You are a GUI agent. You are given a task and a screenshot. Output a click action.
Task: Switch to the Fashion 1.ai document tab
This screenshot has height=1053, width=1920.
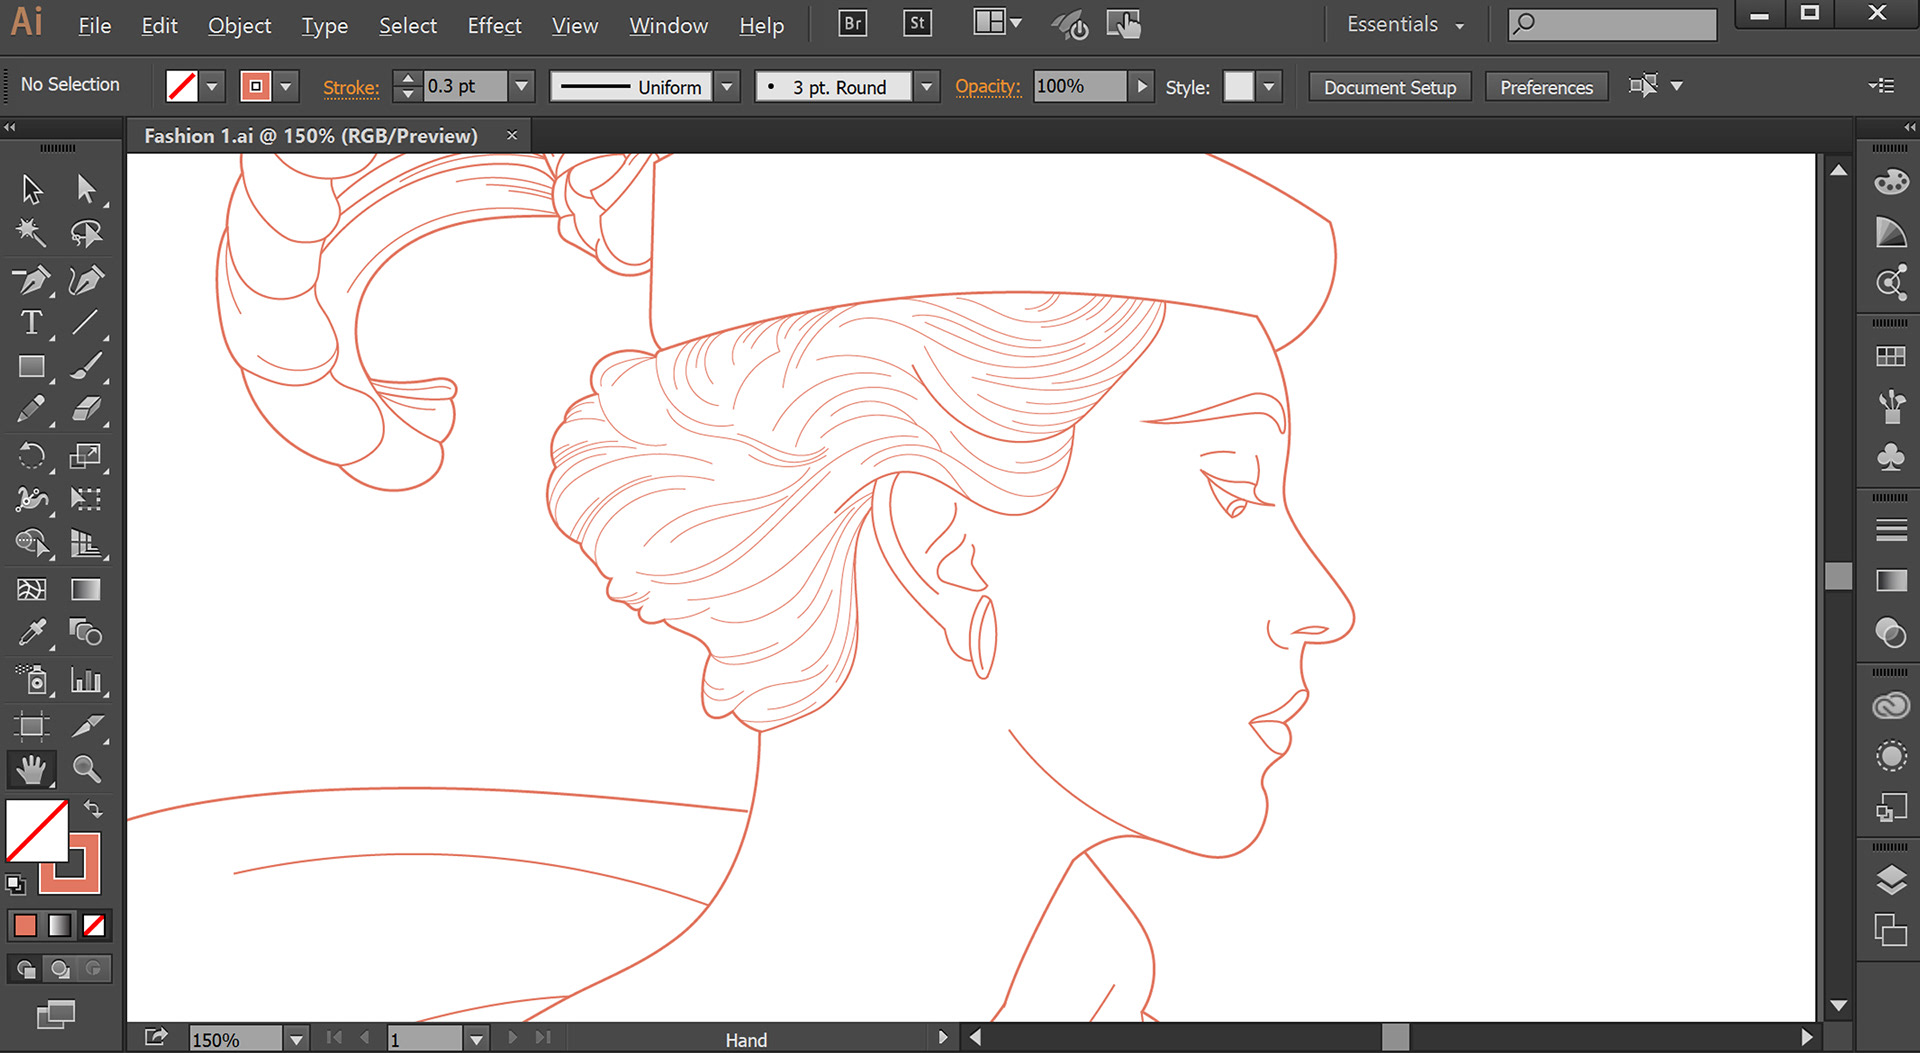tap(311, 136)
